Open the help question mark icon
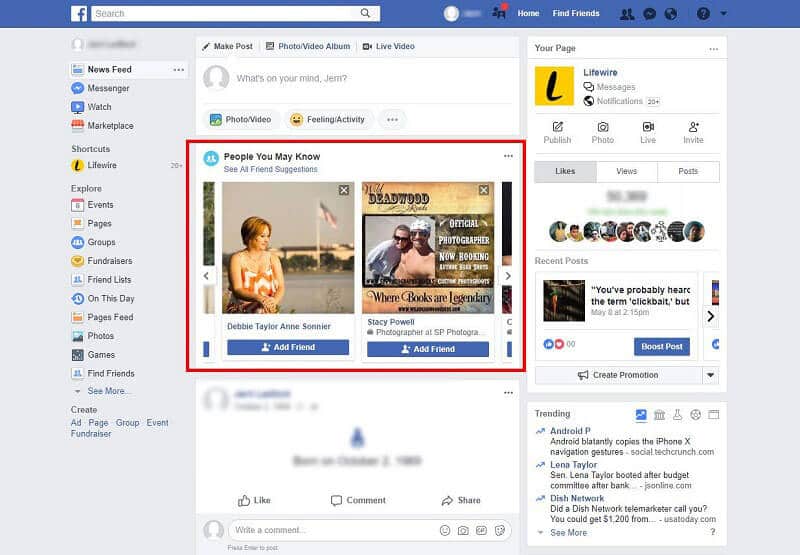The image size is (800, 555). (703, 14)
